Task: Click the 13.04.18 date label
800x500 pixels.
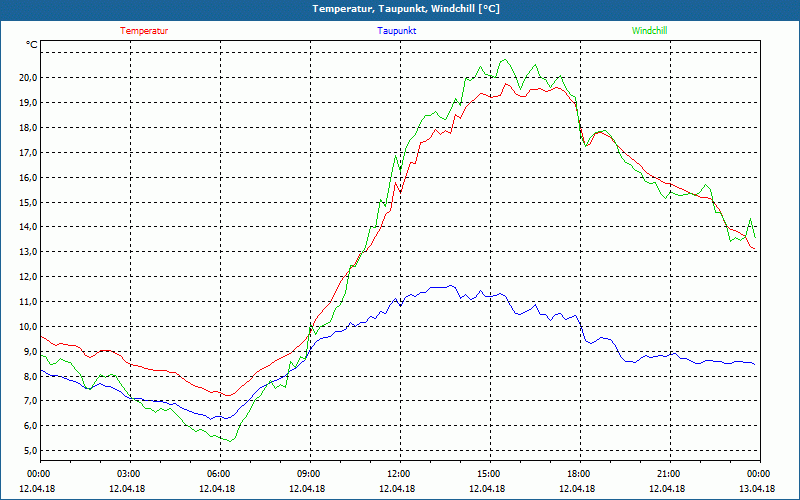Action: coord(757,489)
